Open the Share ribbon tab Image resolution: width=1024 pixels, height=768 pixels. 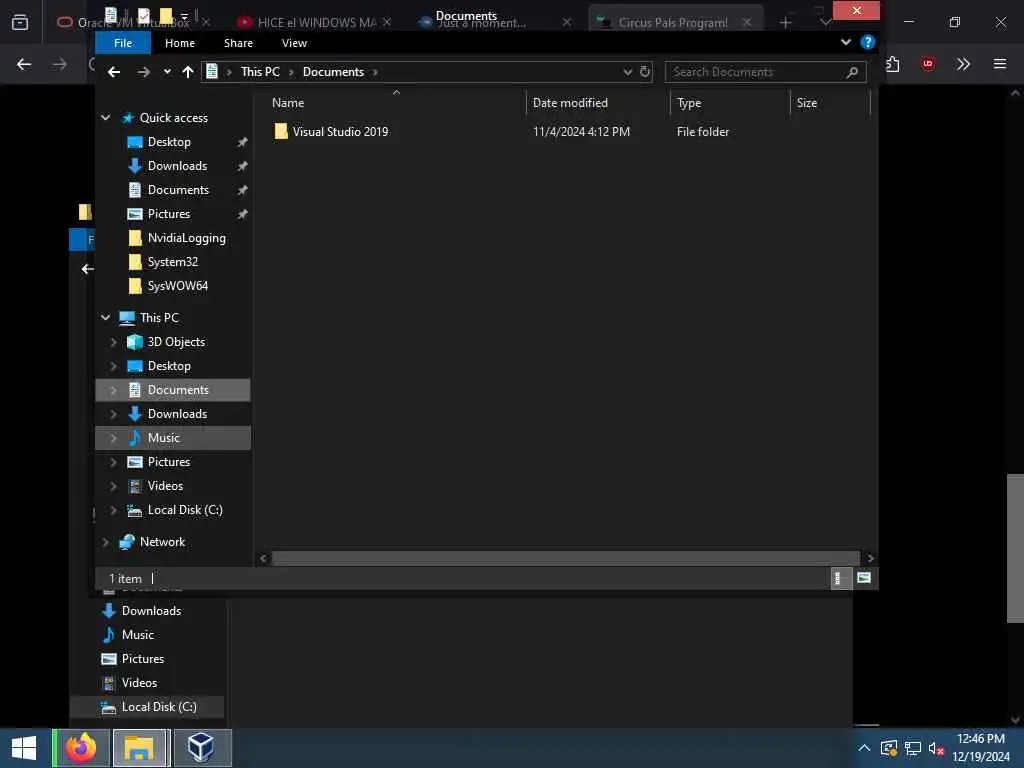pyautogui.click(x=238, y=43)
